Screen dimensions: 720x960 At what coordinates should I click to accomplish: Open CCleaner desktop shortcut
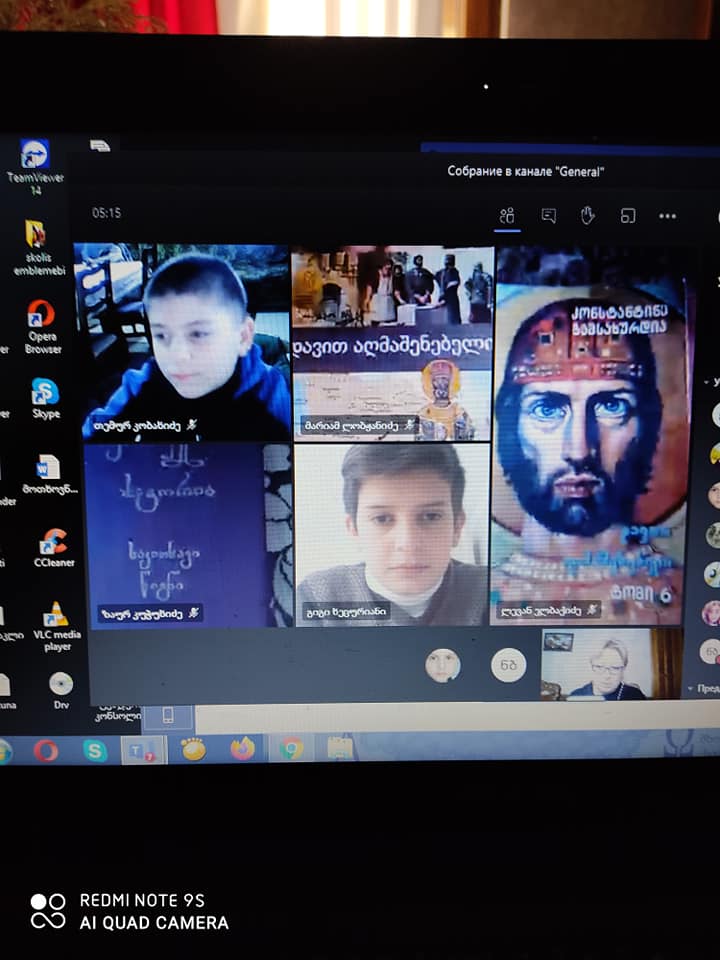tap(54, 548)
